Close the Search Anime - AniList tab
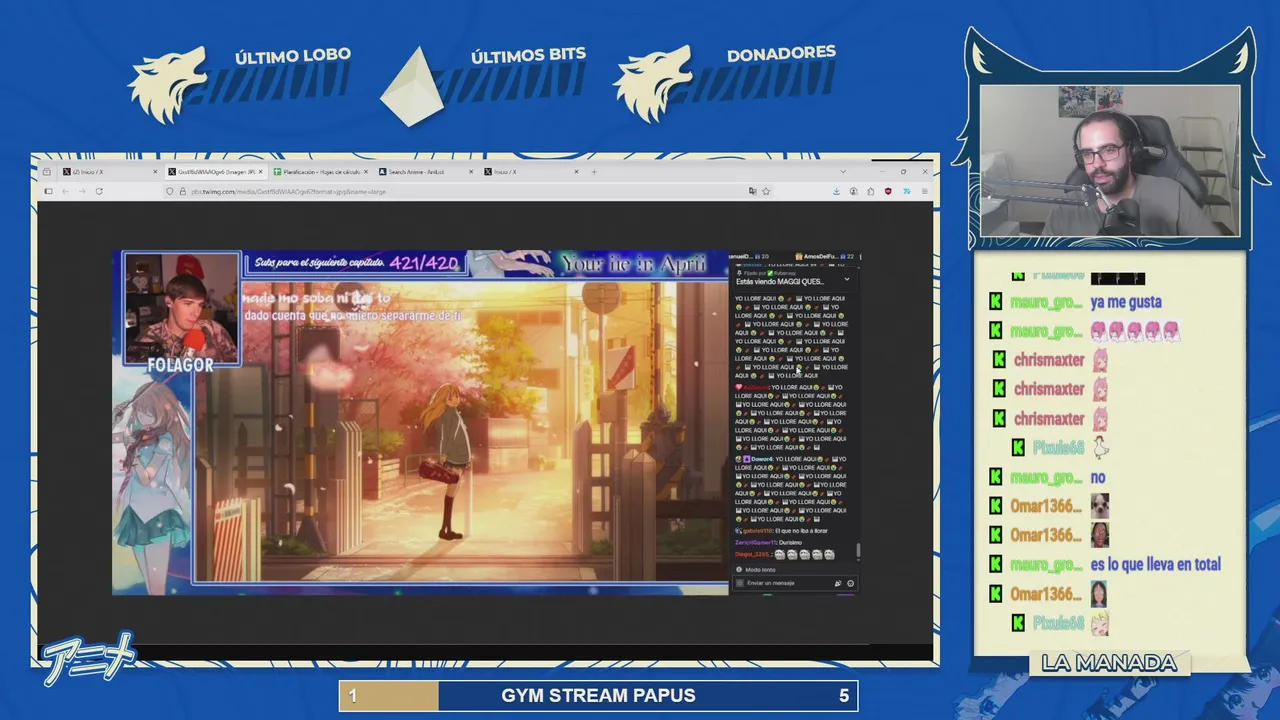This screenshot has width=1280, height=720. (473, 172)
